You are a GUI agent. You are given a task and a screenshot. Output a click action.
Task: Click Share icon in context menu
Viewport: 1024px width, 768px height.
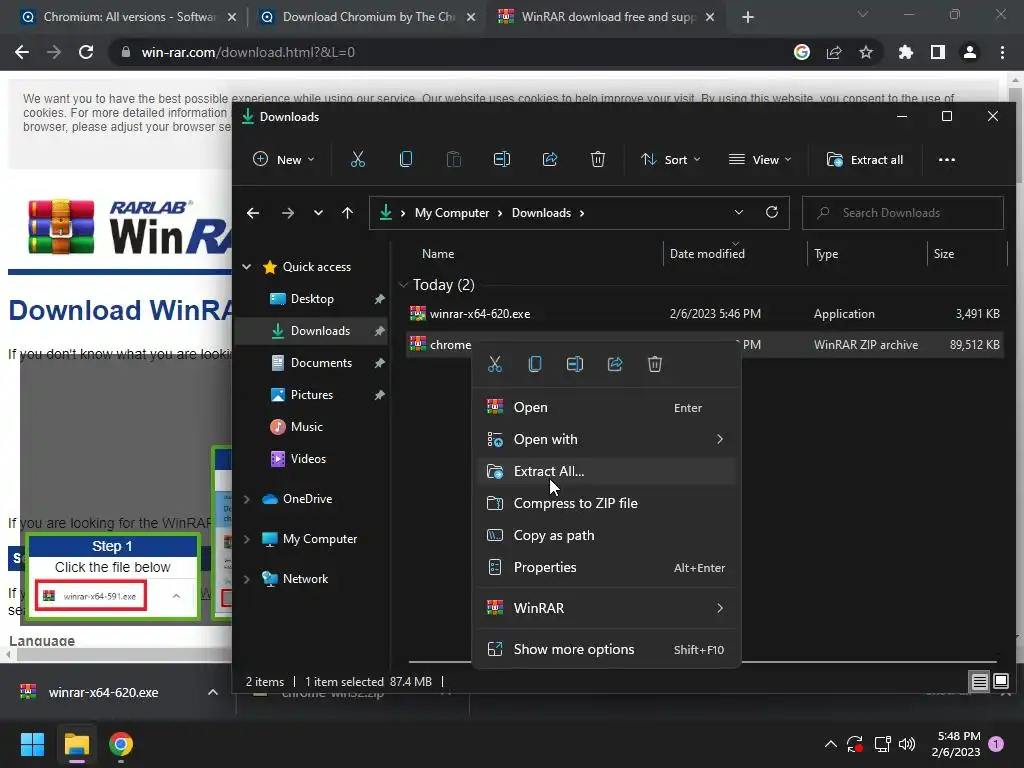coord(615,364)
